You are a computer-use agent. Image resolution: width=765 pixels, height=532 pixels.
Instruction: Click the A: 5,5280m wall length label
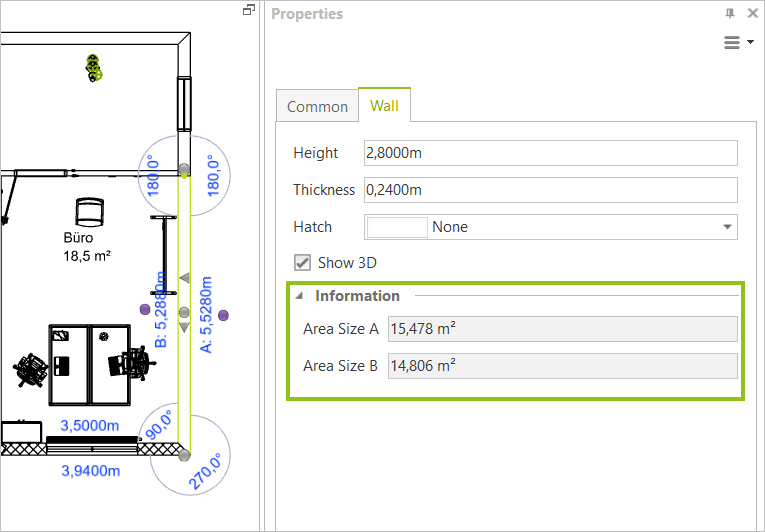[x=206, y=315]
